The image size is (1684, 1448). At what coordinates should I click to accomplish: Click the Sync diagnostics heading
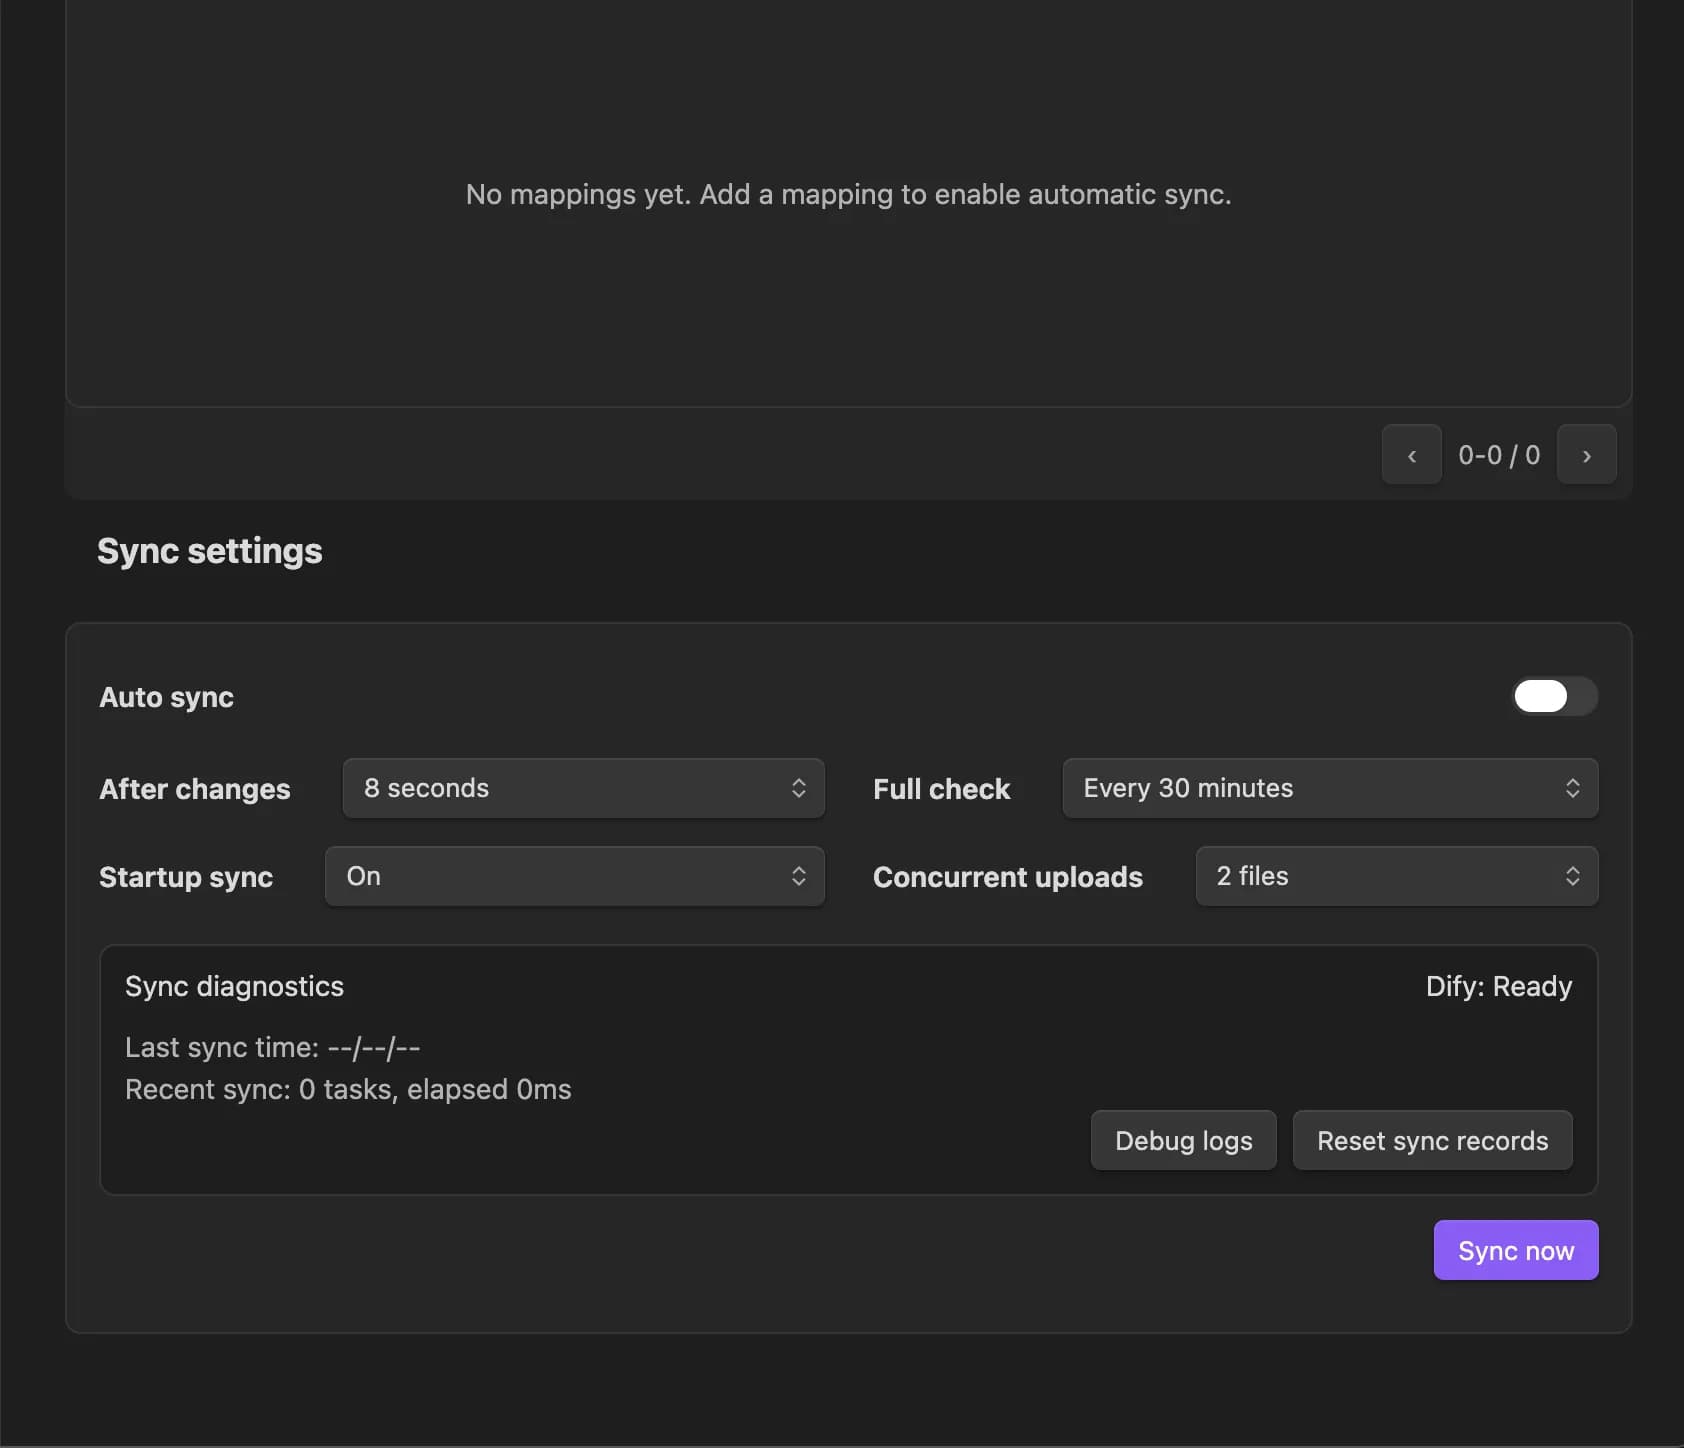point(234,986)
